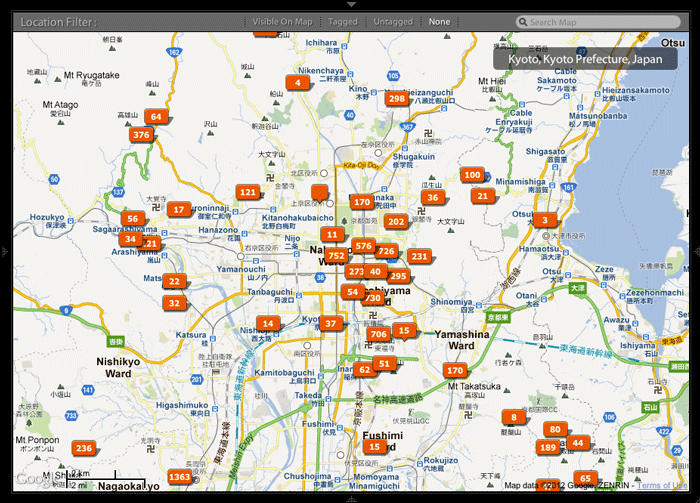Screen dimensions: 700x503
Task: Select the 3 marker near Otsu
Action: coord(545,220)
